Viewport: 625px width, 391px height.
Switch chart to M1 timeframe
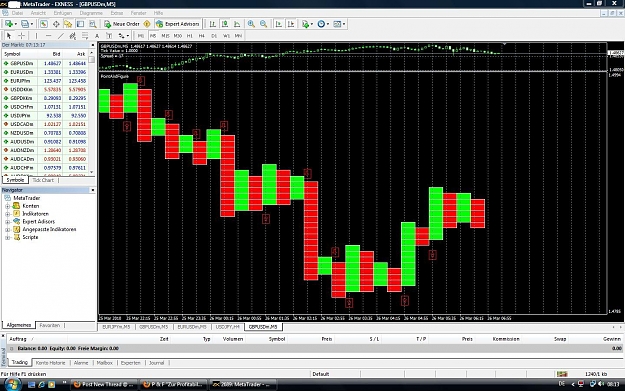click(x=141, y=36)
